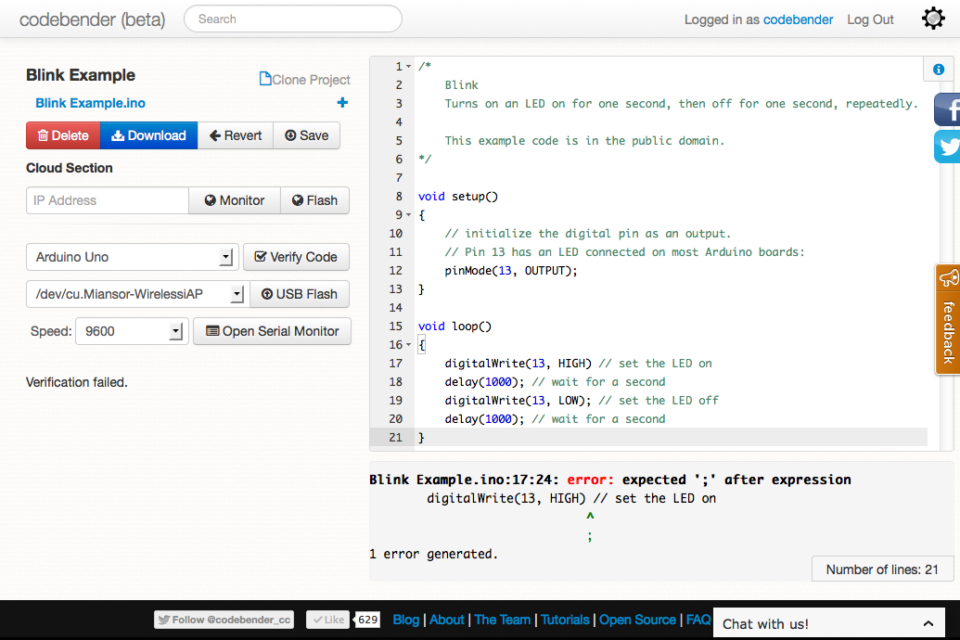This screenshot has height=640, width=960.
Task: Open The Team footer link
Action: click(503, 620)
